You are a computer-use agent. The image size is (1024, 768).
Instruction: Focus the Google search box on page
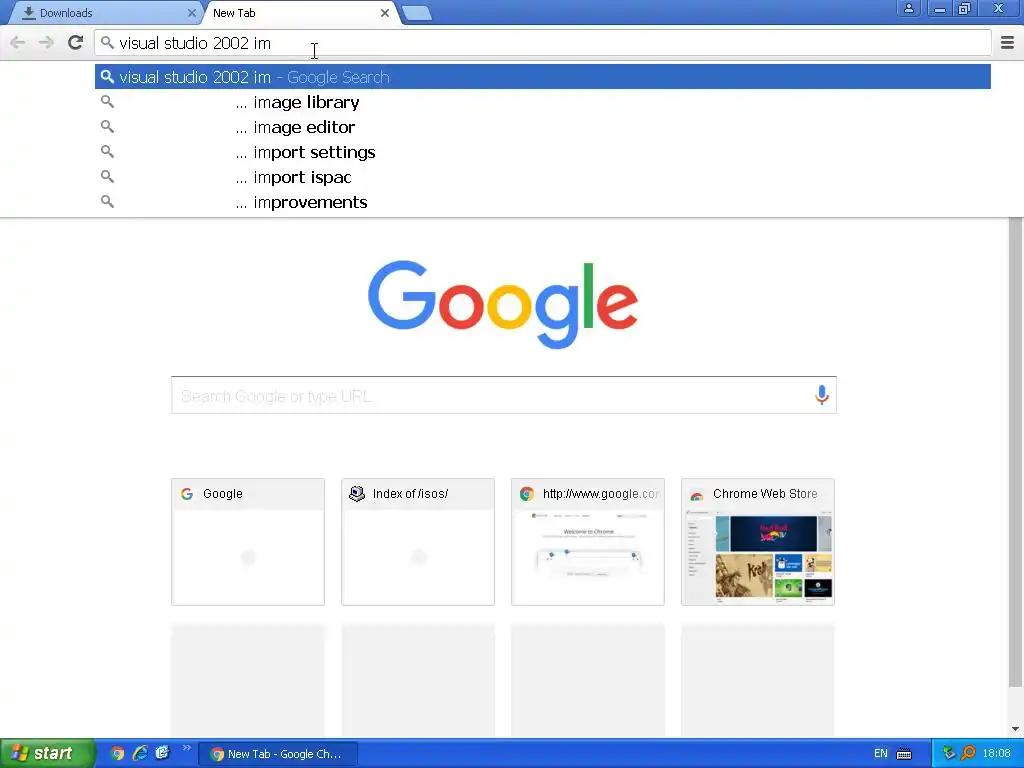click(x=504, y=395)
